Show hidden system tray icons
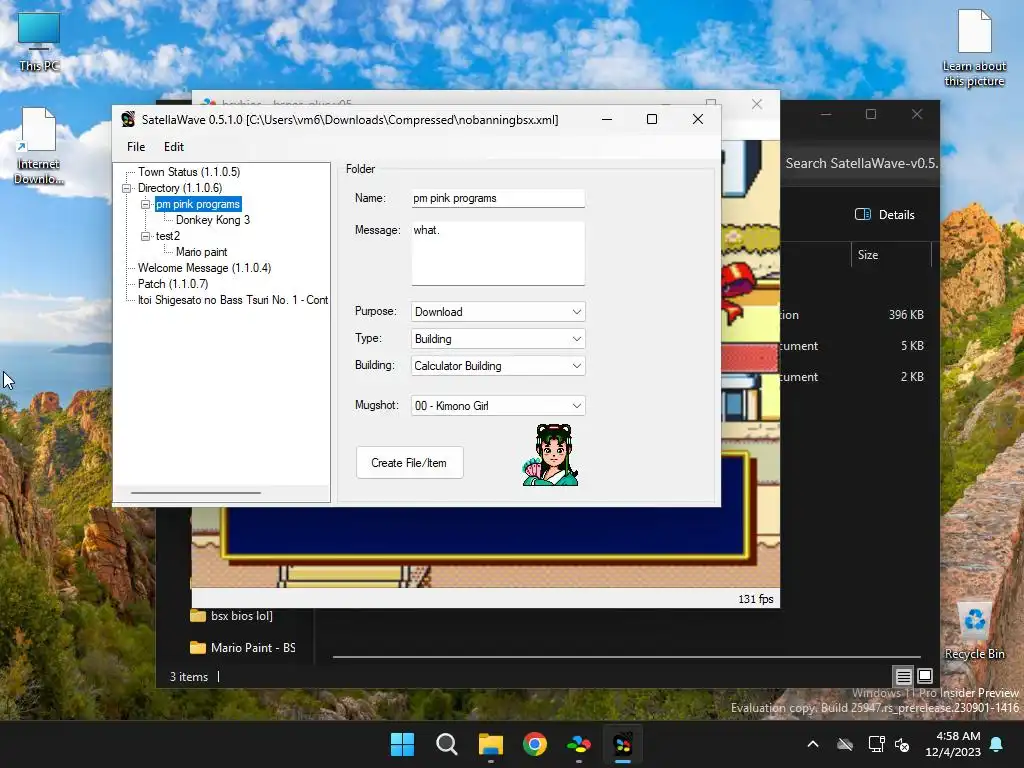Viewport: 1024px width, 768px height. [813, 744]
